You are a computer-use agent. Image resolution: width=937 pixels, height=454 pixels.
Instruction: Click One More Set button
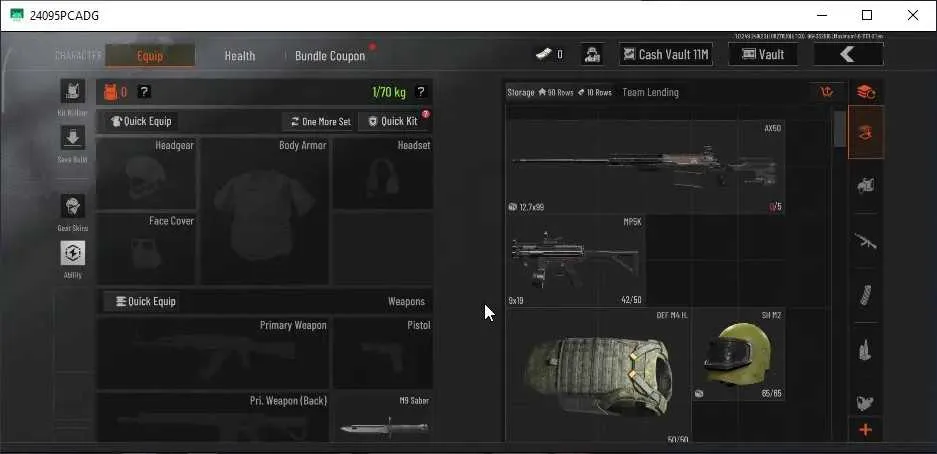pos(320,121)
